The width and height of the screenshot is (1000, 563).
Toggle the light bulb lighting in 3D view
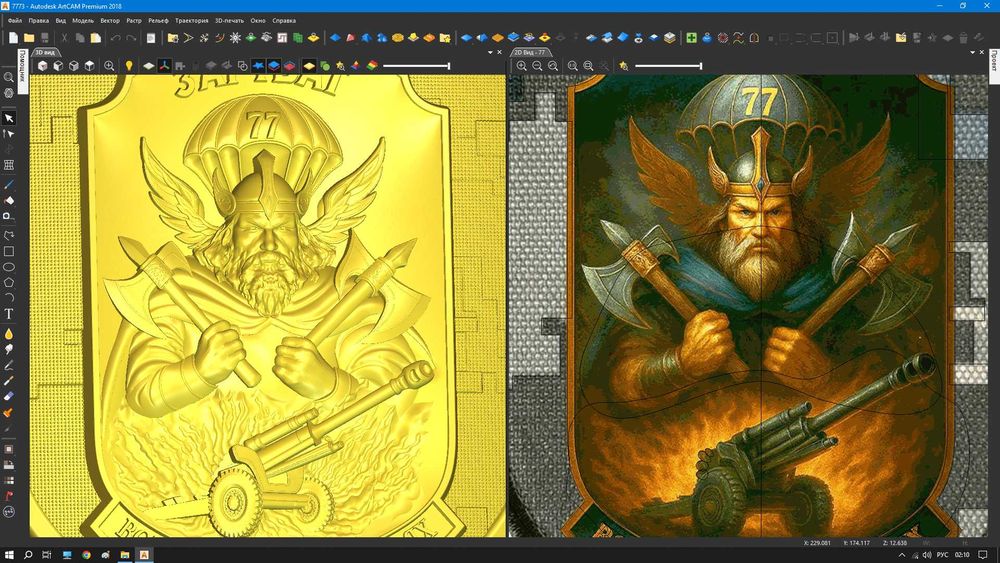[x=129, y=66]
